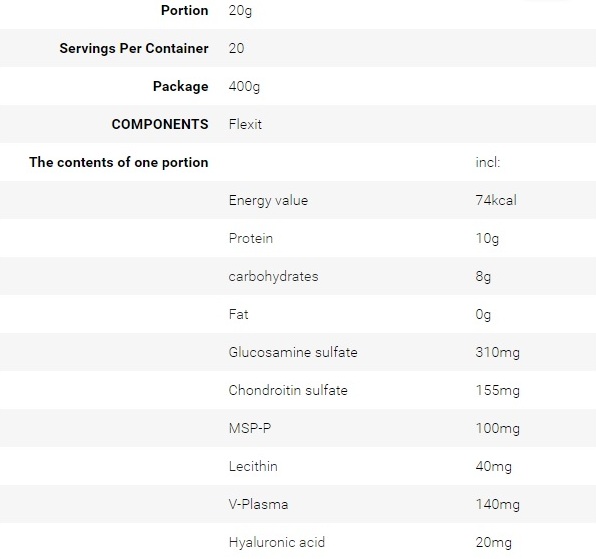
Task: Select the MSP-P ingredient row
Action: [x=298, y=428]
